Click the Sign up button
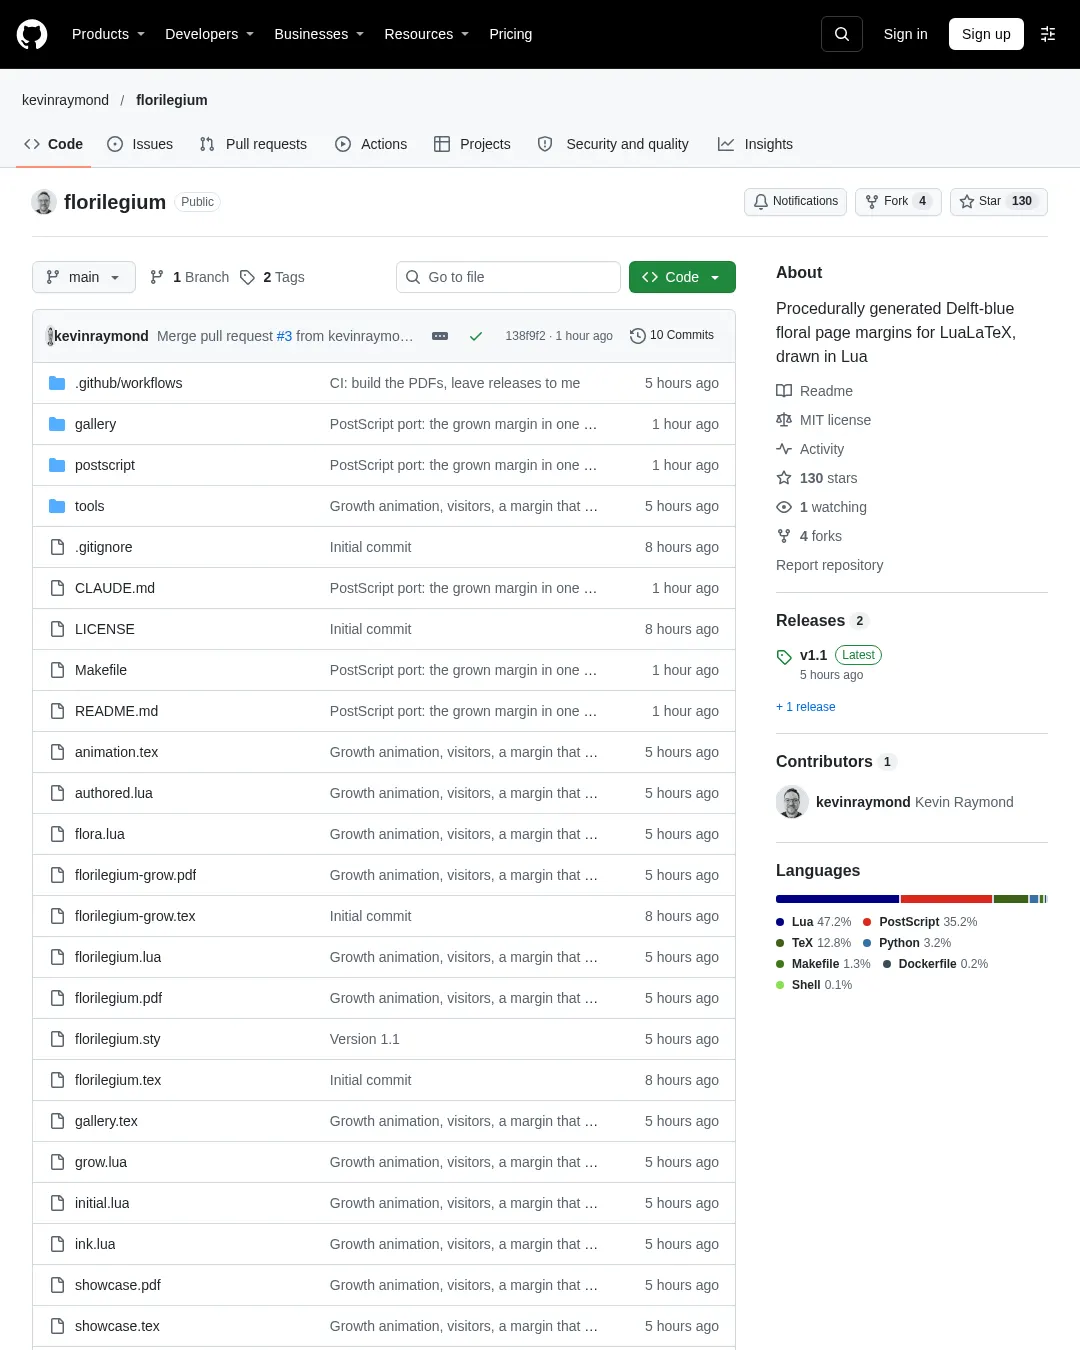The image size is (1080, 1350). pos(986,34)
